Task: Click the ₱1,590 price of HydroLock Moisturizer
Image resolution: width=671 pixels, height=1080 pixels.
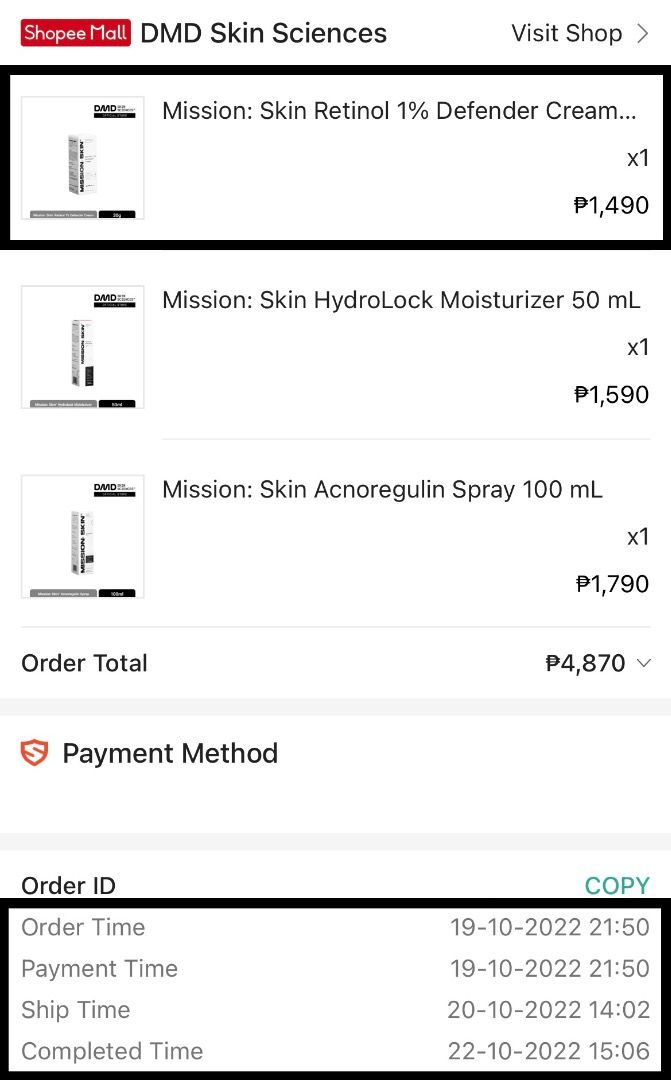Action: pos(611,395)
